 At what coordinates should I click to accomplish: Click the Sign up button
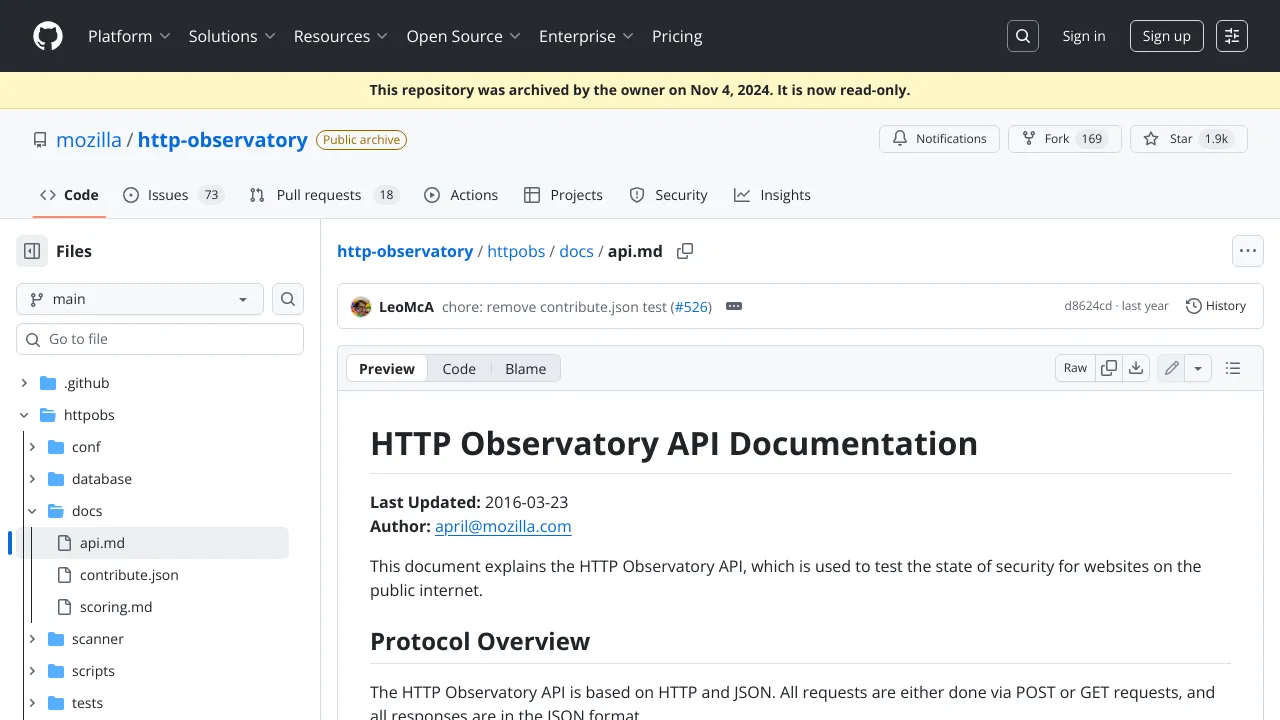tap(1167, 36)
